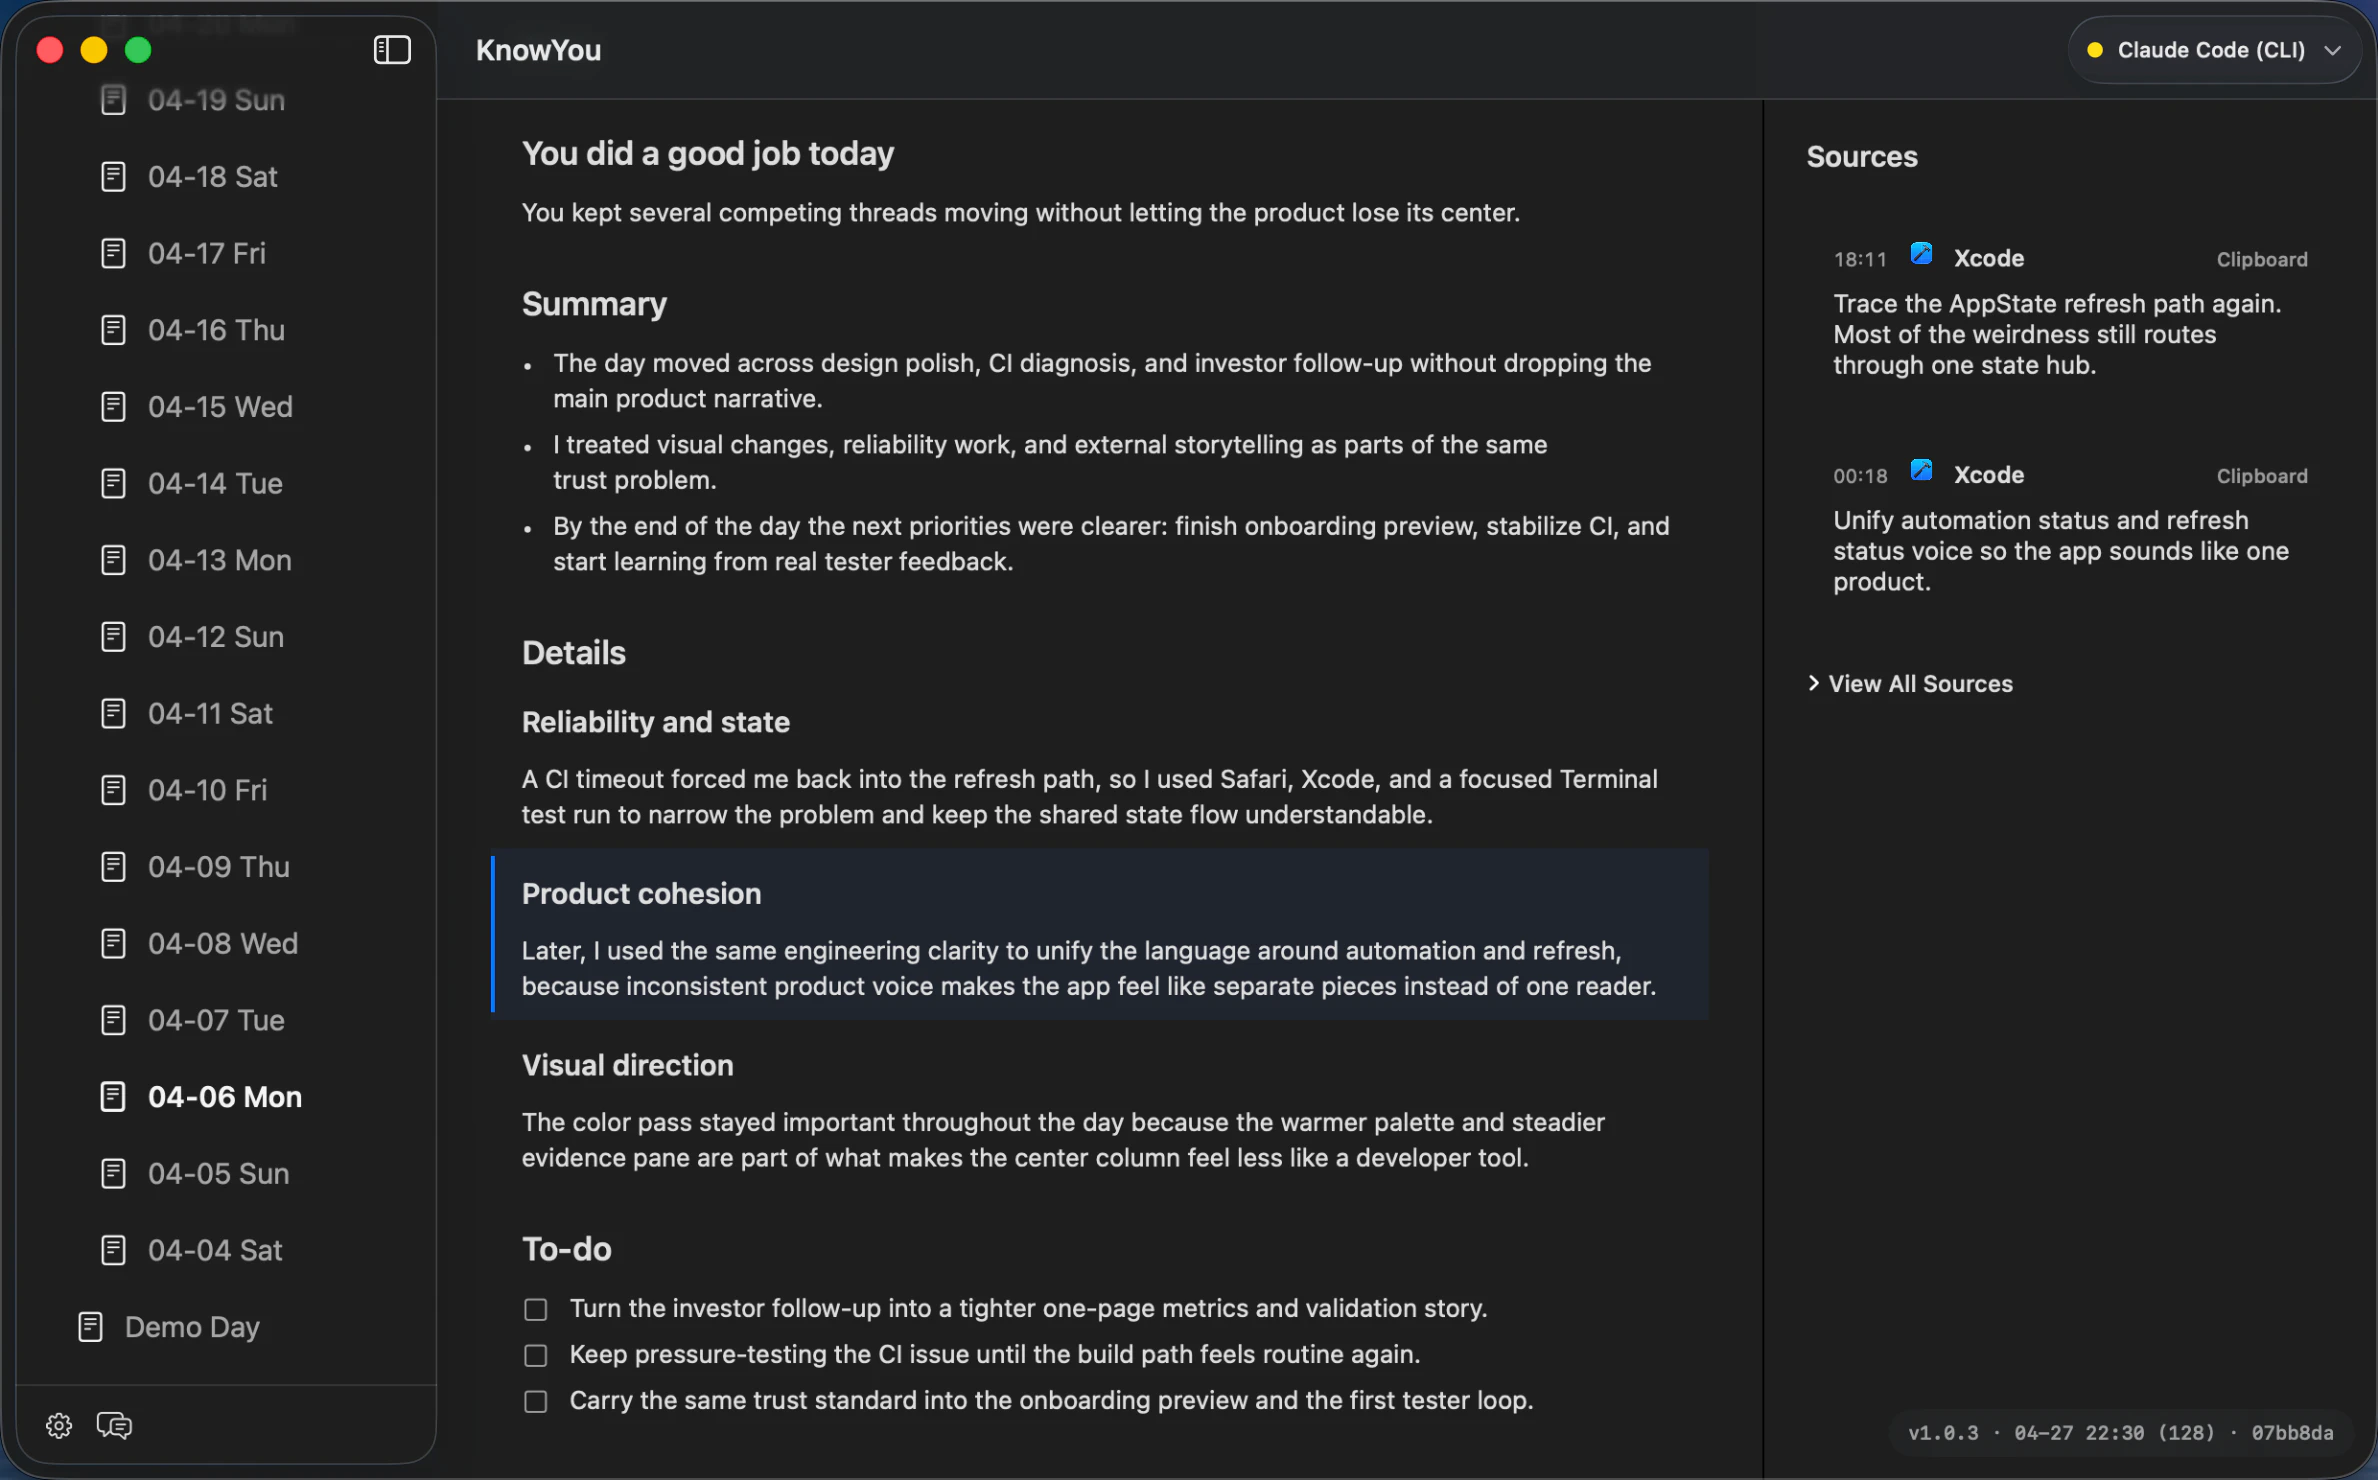This screenshot has width=2378, height=1480.
Task: Open Claude Code (CLI) dropdown
Action: tap(2210, 50)
